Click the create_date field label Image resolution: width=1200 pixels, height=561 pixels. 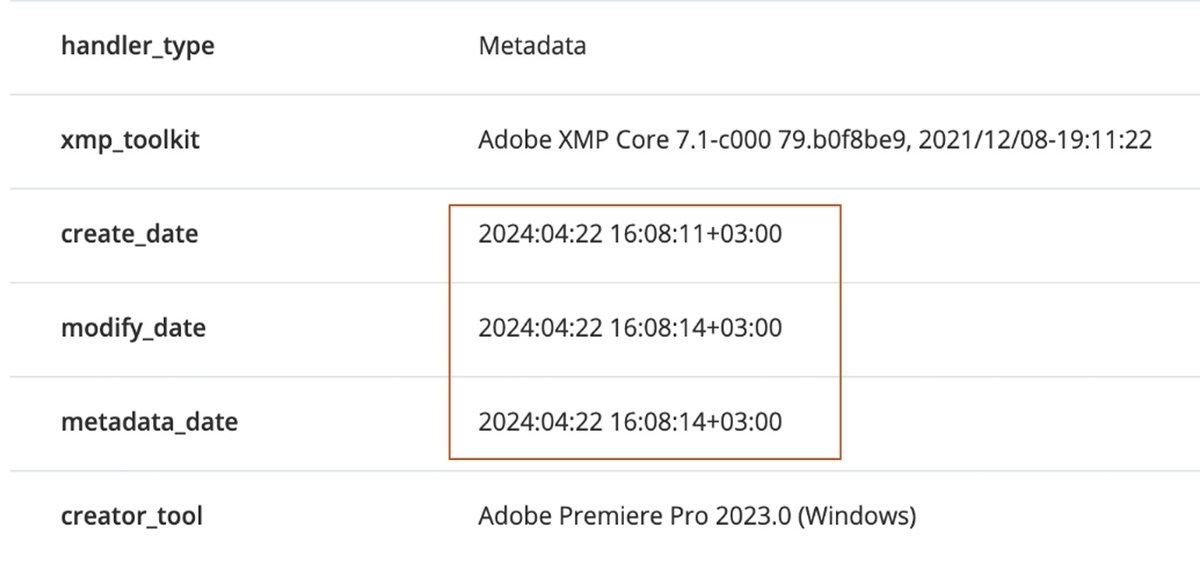click(x=129, y=234)
